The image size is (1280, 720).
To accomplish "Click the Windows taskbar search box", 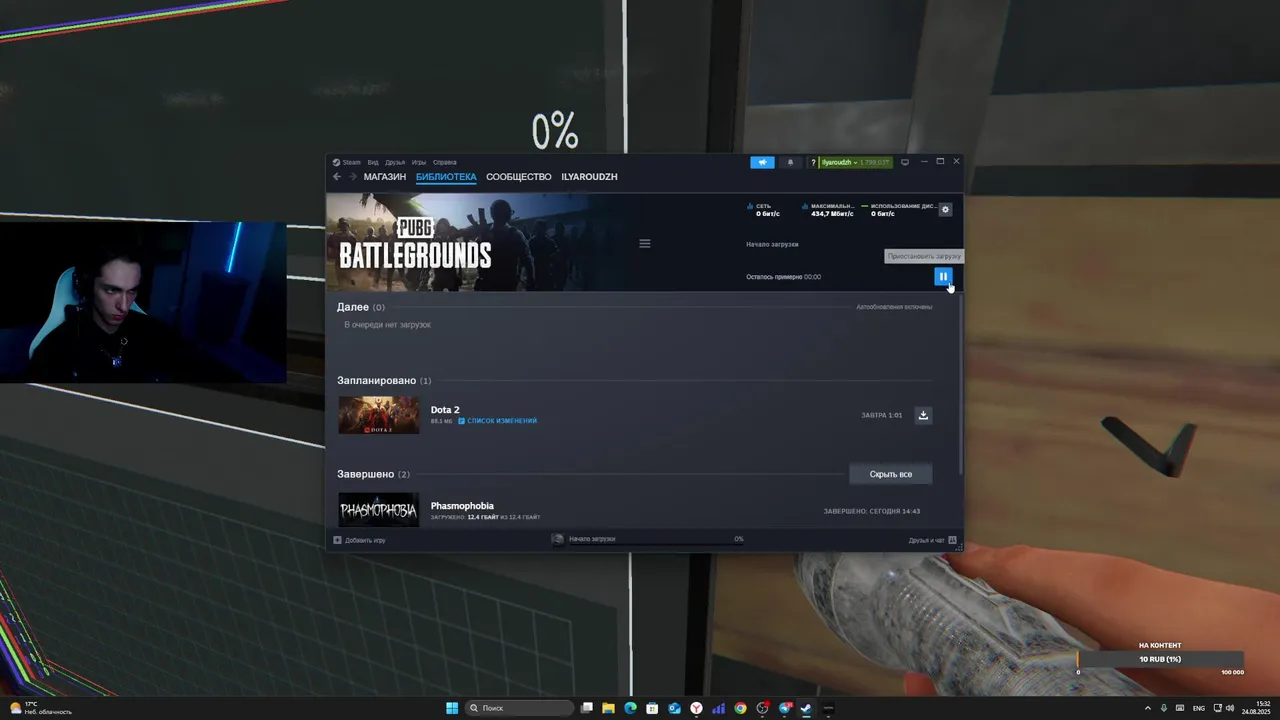I will [520, 708].
